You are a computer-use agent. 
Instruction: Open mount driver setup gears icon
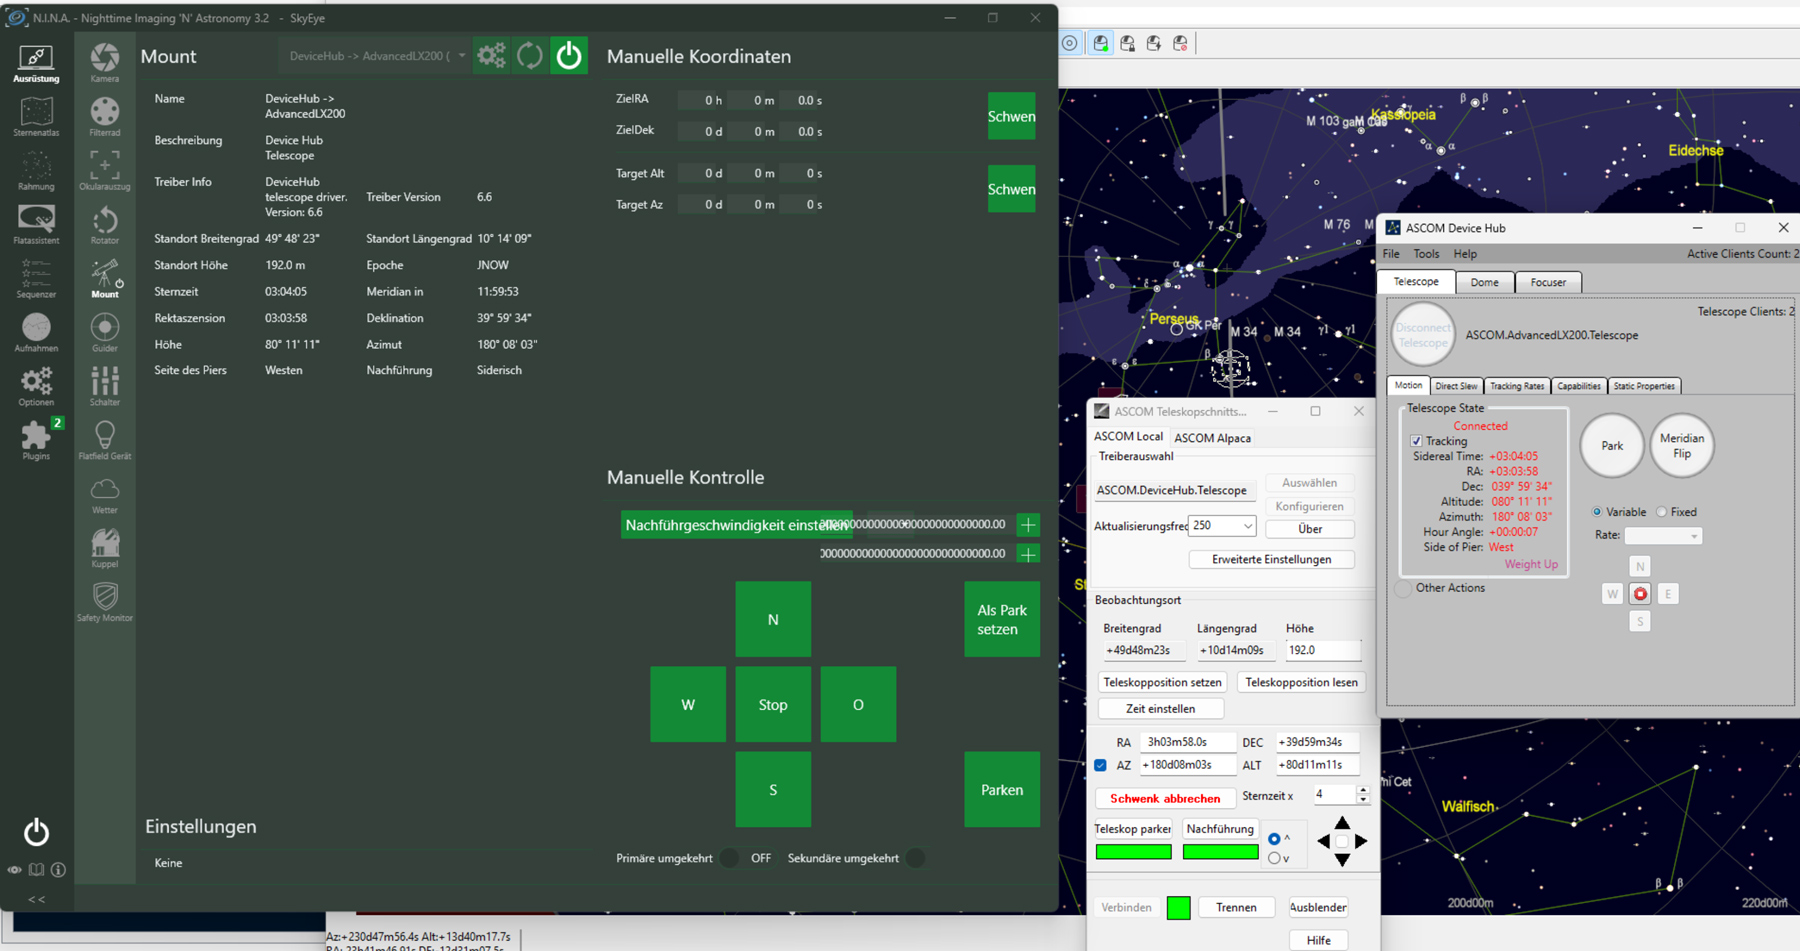(492, 56)
